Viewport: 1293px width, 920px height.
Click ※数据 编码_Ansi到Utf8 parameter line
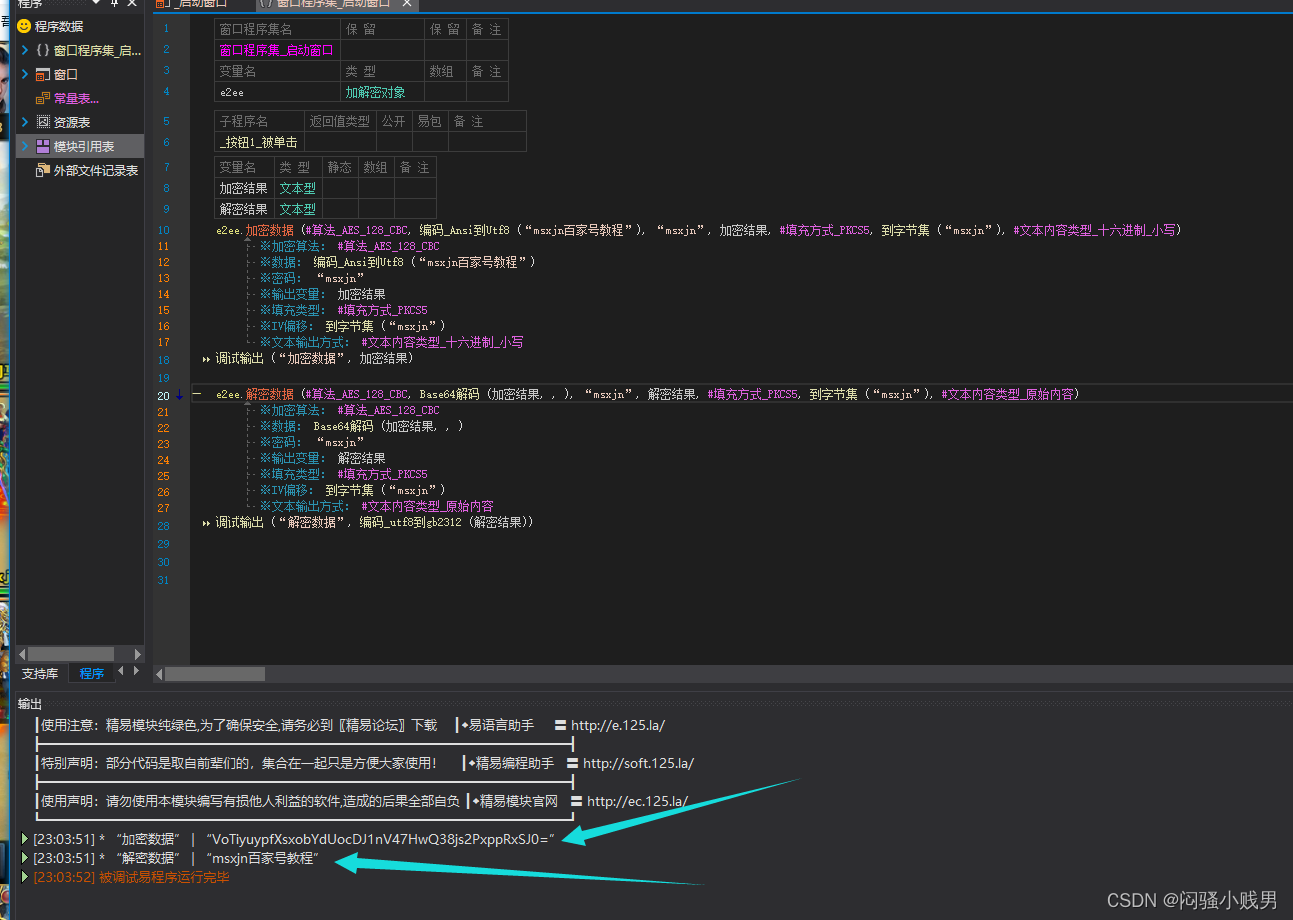[x=398, y=262]
